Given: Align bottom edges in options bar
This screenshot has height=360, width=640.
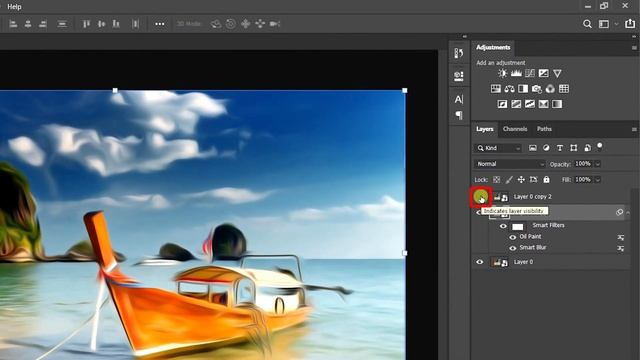Looking at the screenshot, I should 116,24.
